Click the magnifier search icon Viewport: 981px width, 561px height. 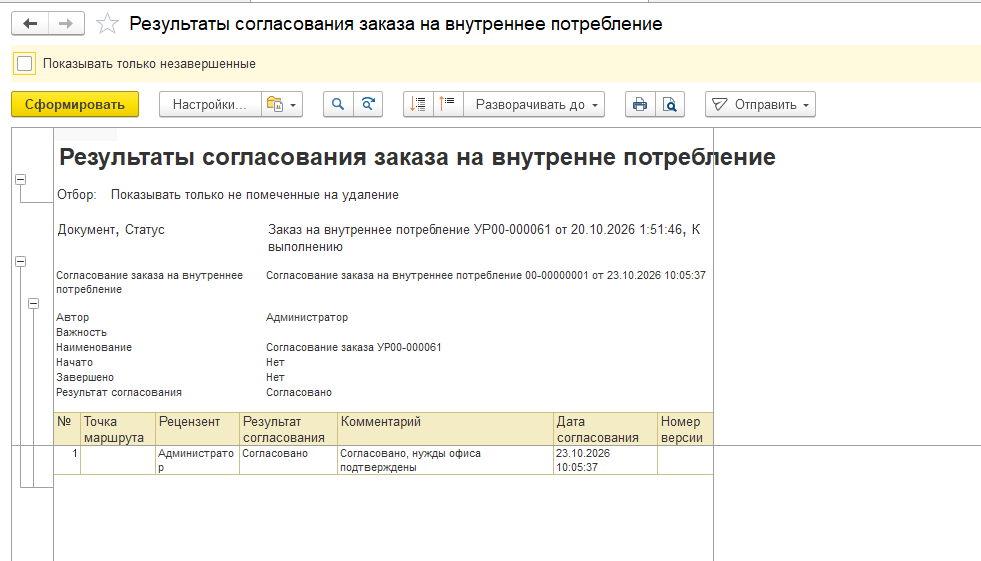(338, 104)
